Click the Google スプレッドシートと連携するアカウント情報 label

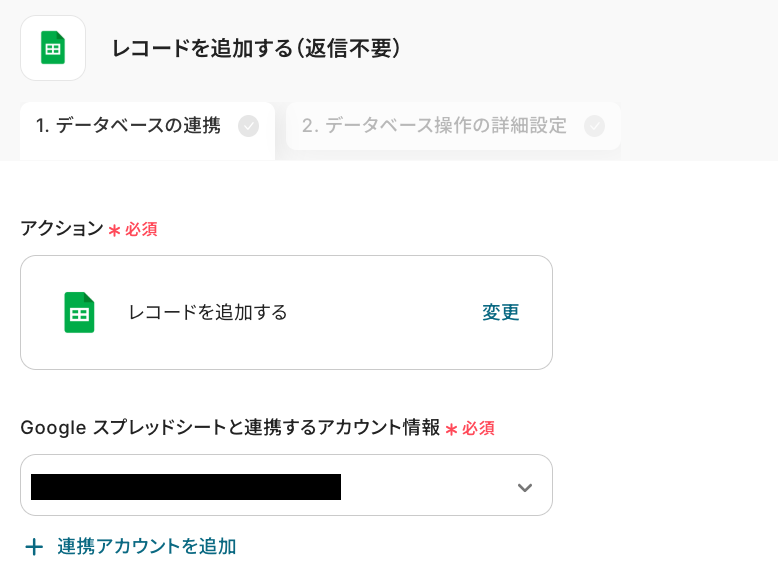pos(230,428)
